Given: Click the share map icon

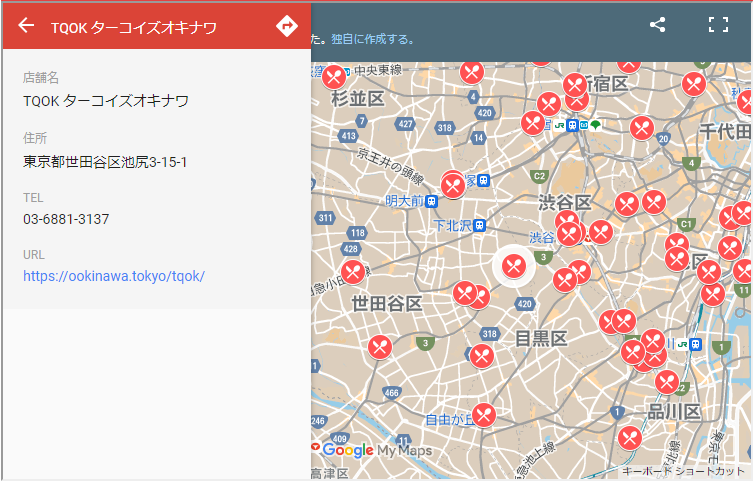Looking at the screenshot, I should [x=657, y=25].
